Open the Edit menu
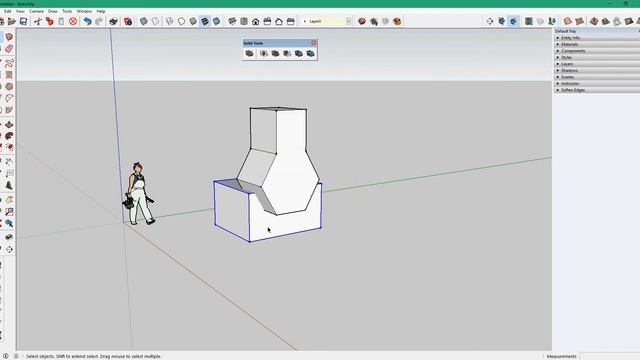The image size is (640, 360). point(7,11)
